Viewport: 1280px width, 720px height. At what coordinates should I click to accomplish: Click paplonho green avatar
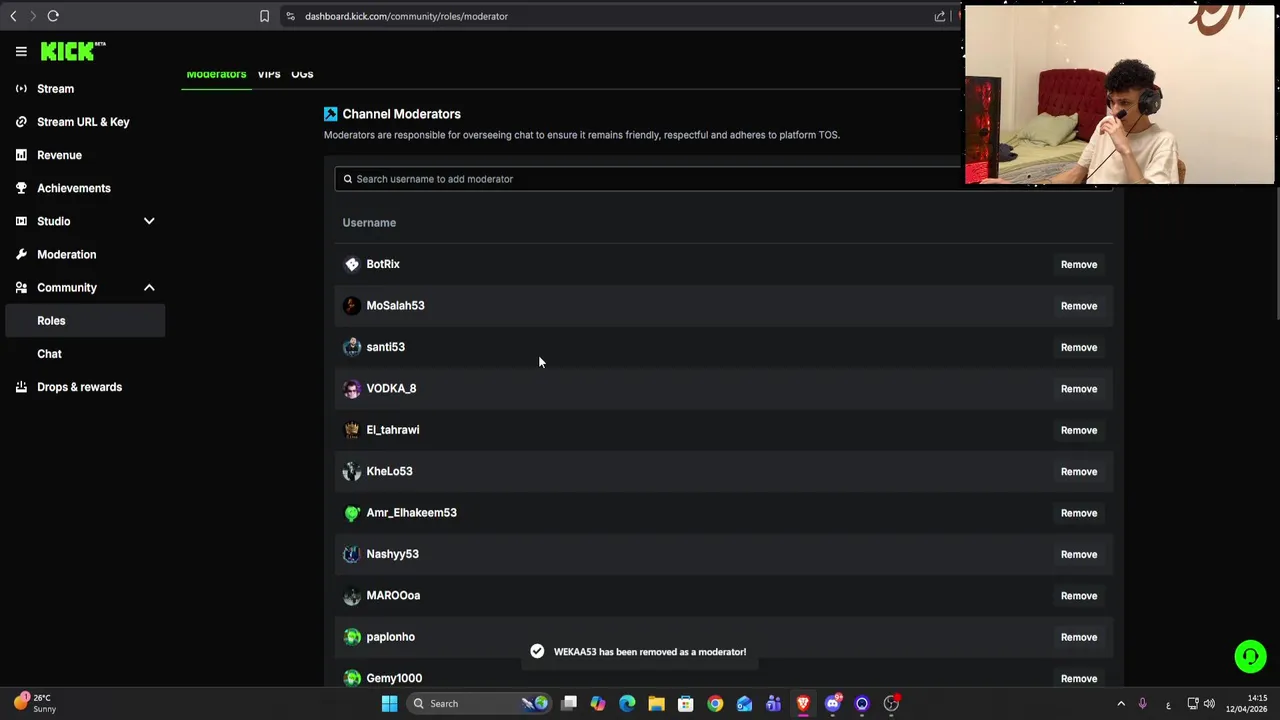click(352, 637)
